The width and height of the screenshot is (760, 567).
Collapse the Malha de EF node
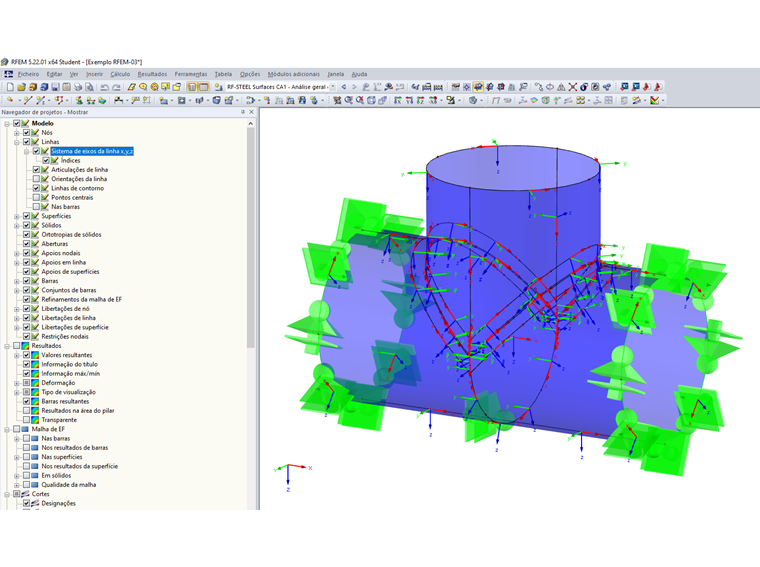(7, 429)
